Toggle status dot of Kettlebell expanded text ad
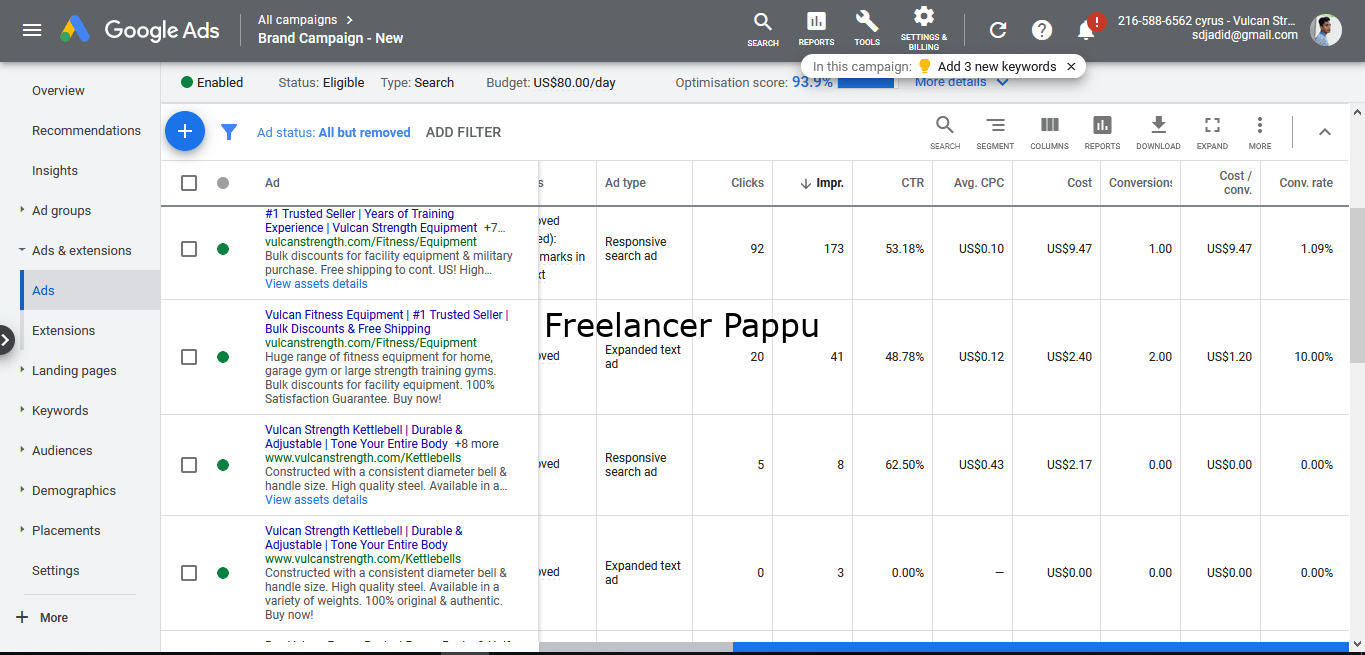 (223, 573)
